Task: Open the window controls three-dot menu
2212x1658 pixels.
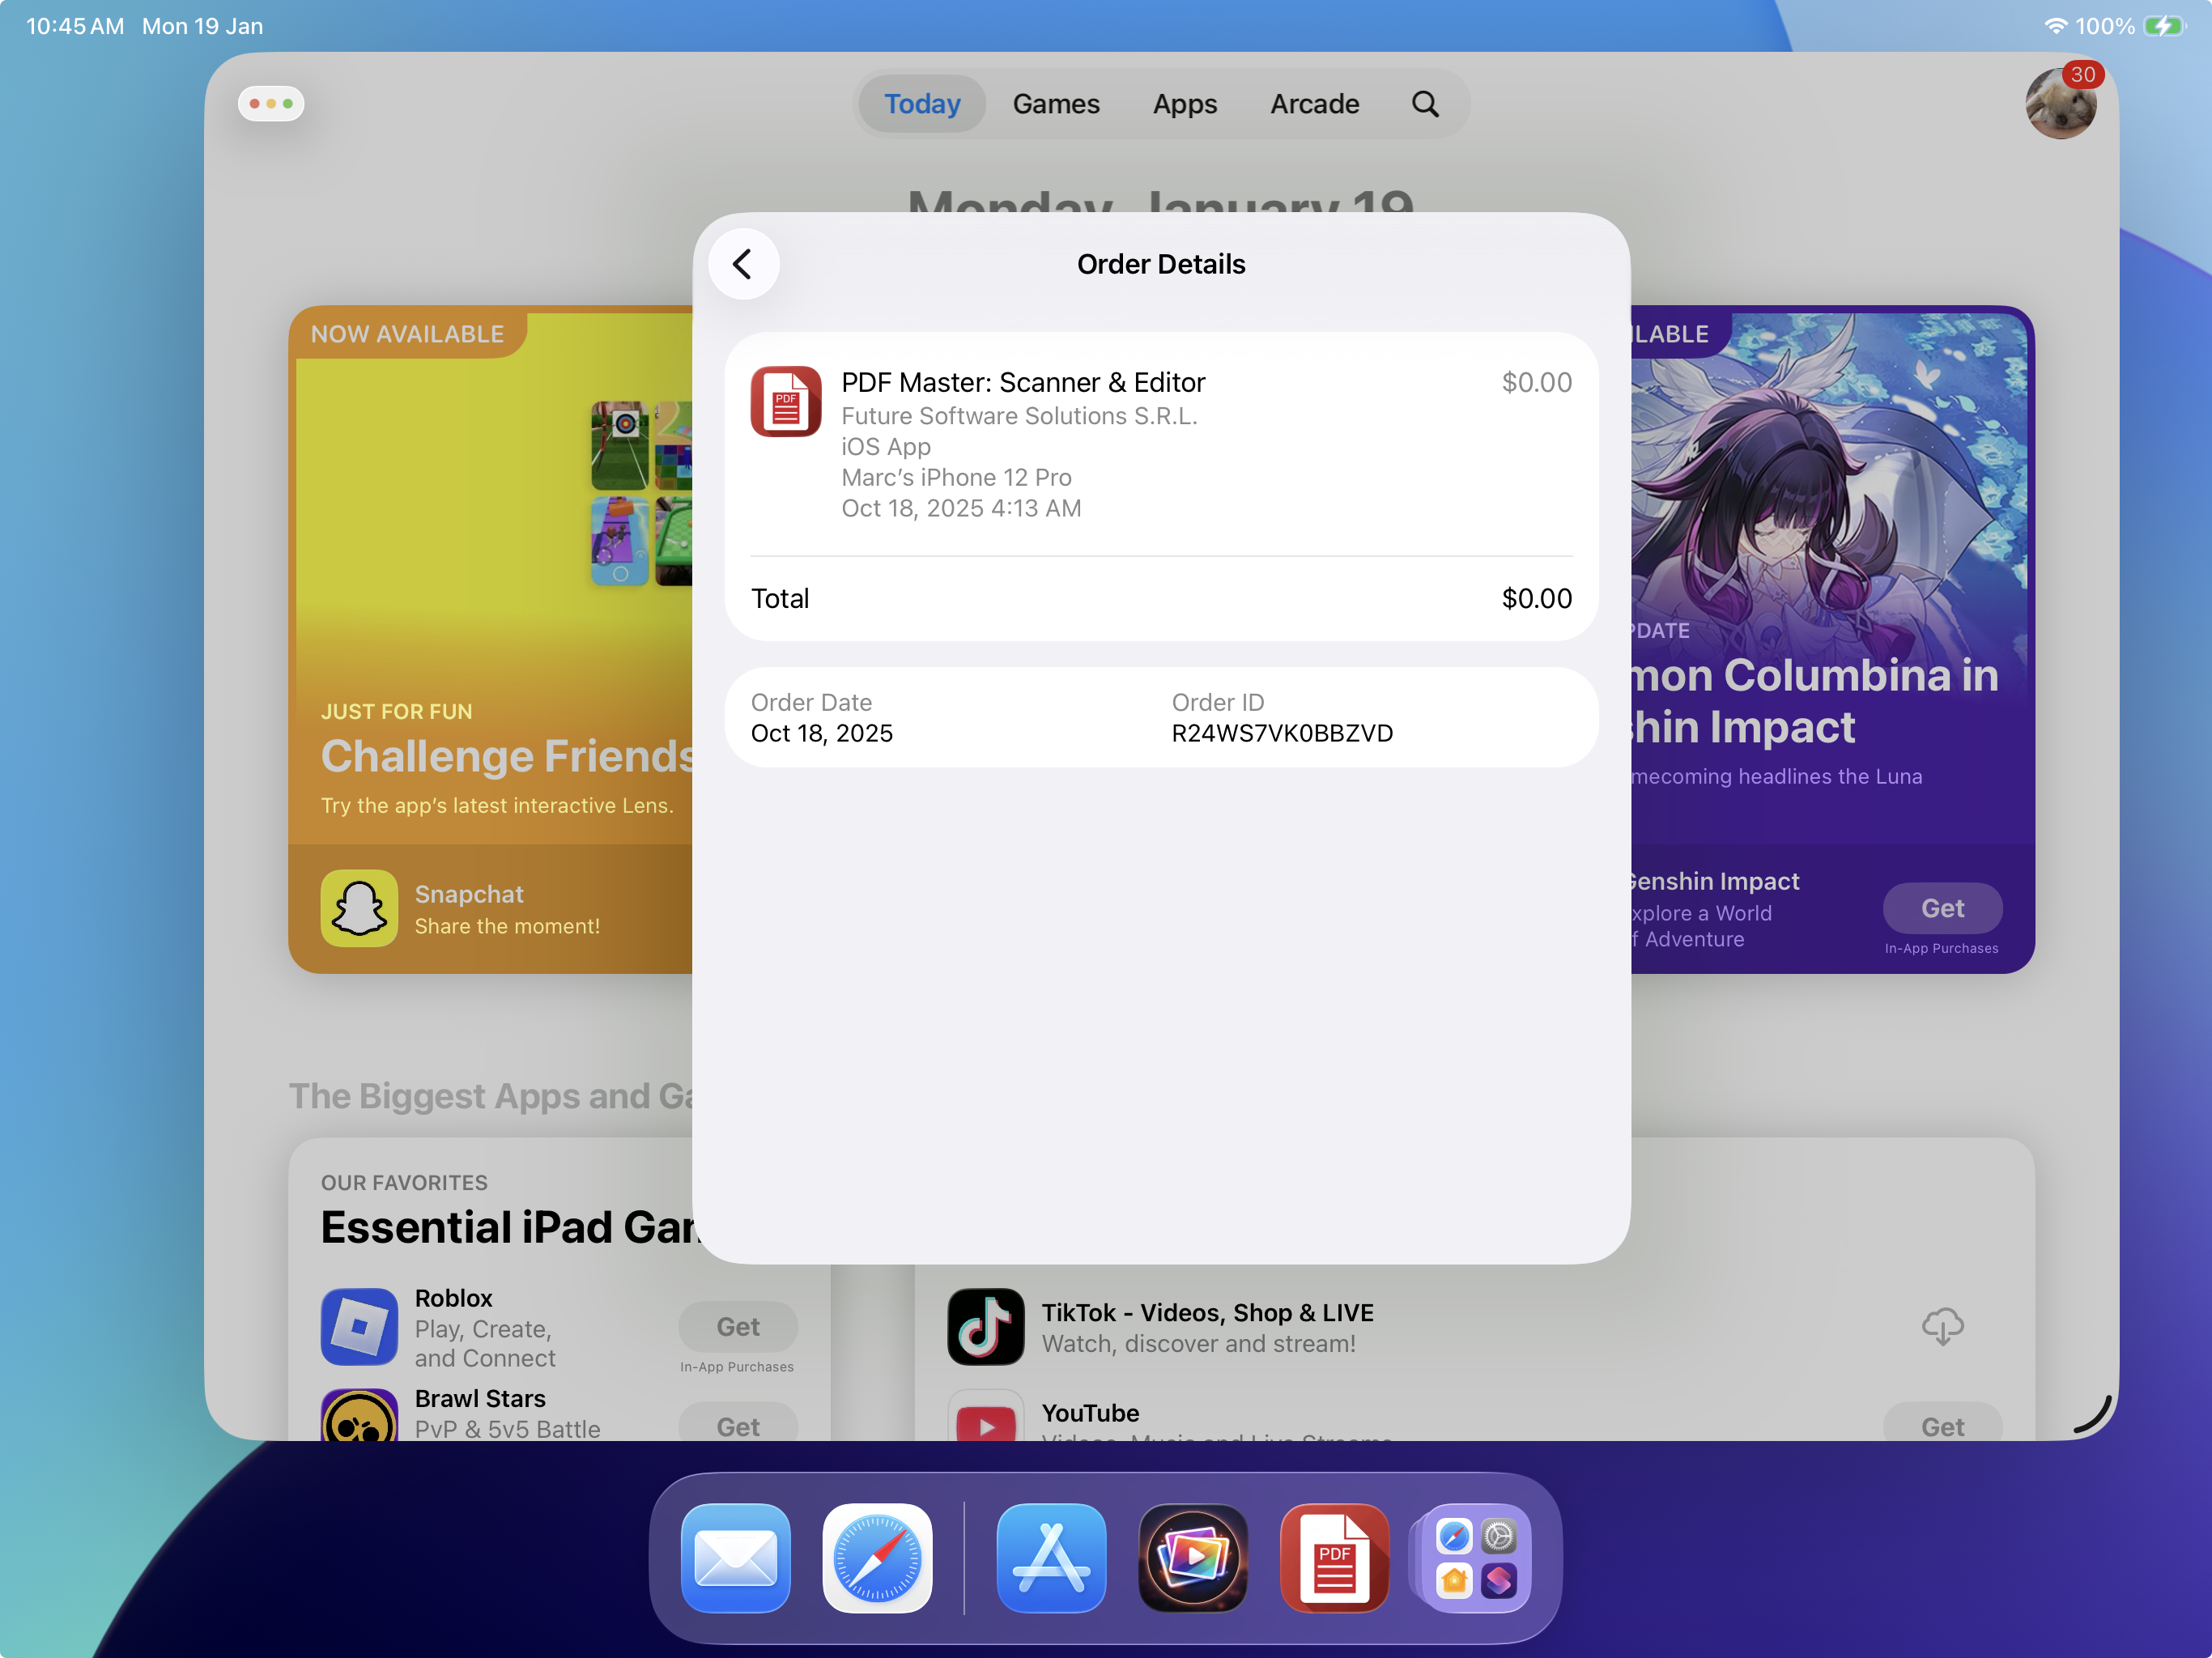Action: pyautogui.click(x=271, y=104)
